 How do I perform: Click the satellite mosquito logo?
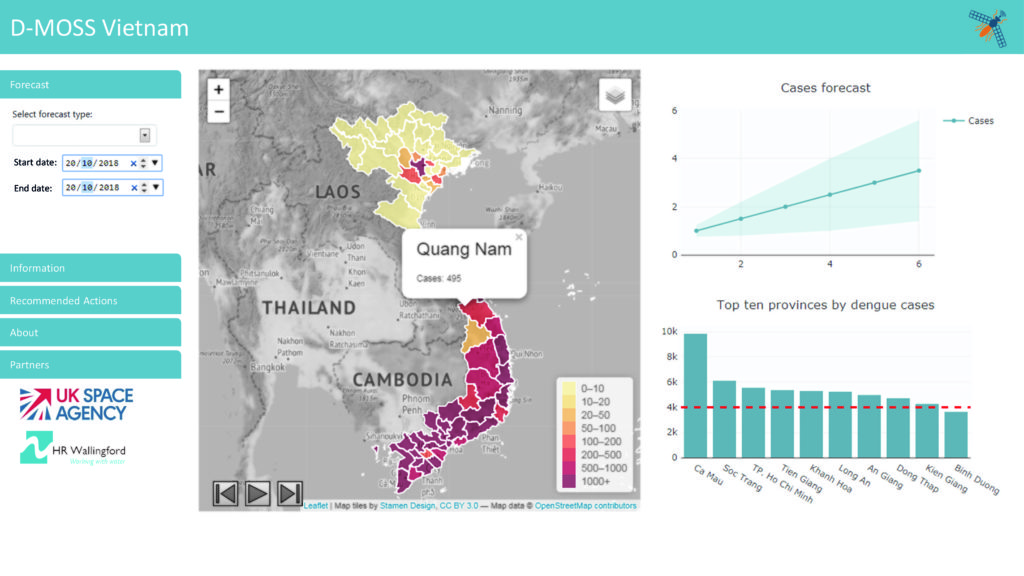pos(989,27)
